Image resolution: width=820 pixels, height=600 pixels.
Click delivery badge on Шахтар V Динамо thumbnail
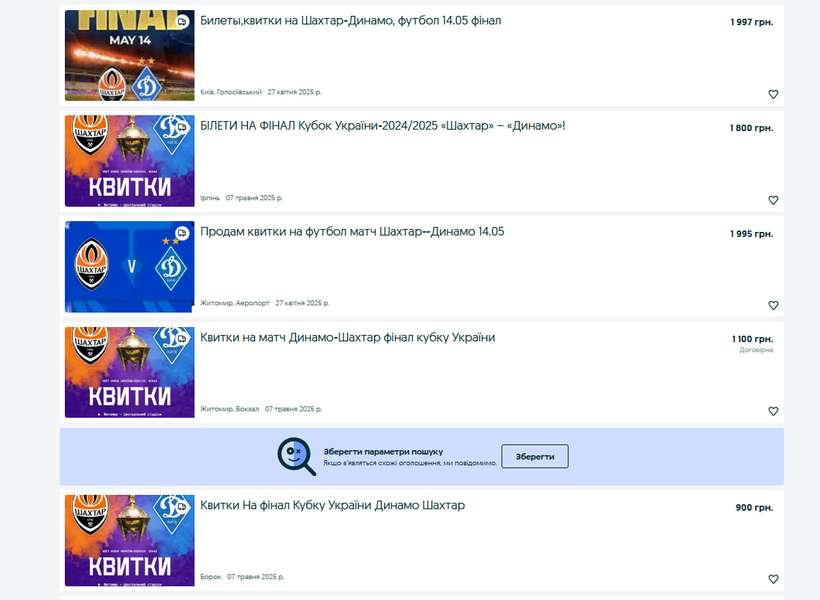point(182,233)
